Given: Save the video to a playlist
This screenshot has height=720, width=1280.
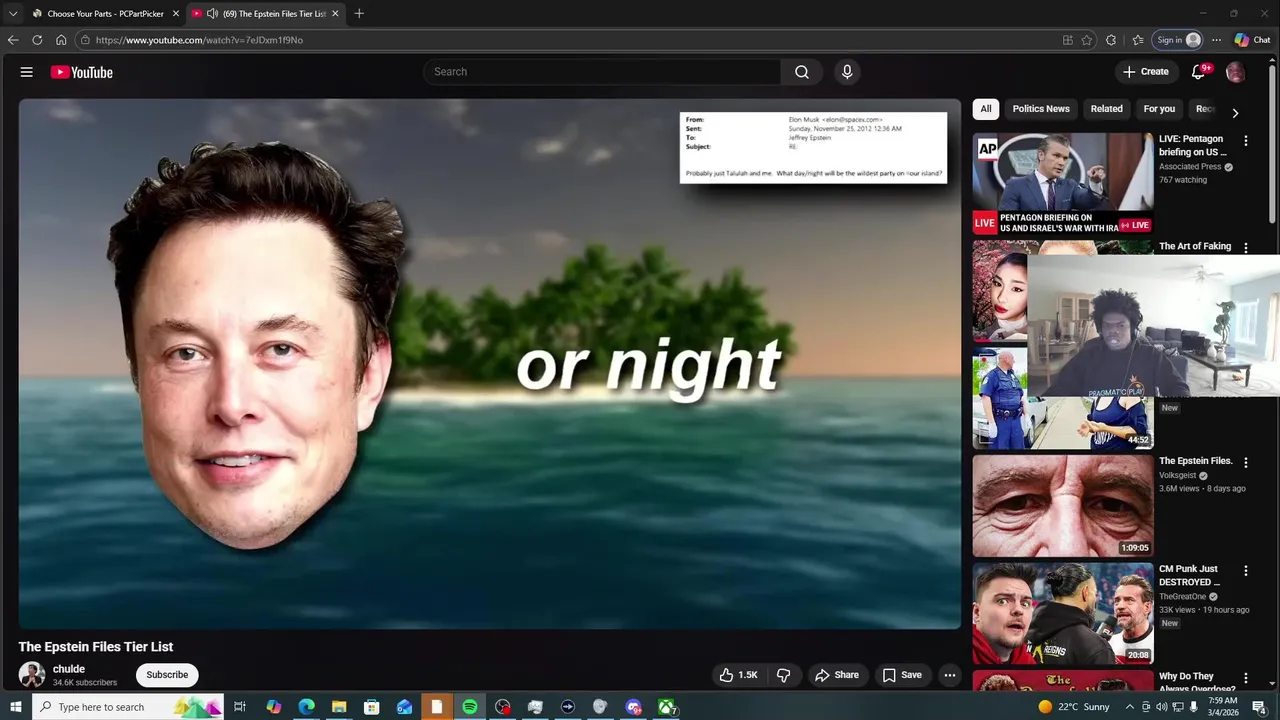Looking at the screenshot, I should pyautogui.click(x=902, y=675).
